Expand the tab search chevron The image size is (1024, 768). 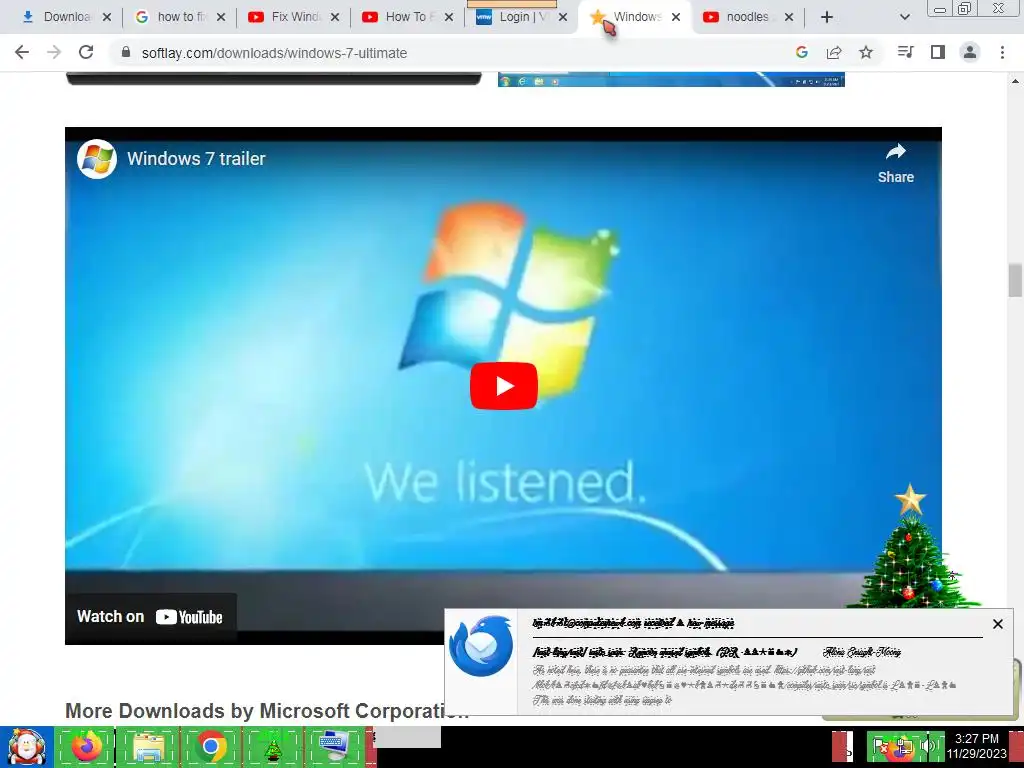[x=904, y=17]
